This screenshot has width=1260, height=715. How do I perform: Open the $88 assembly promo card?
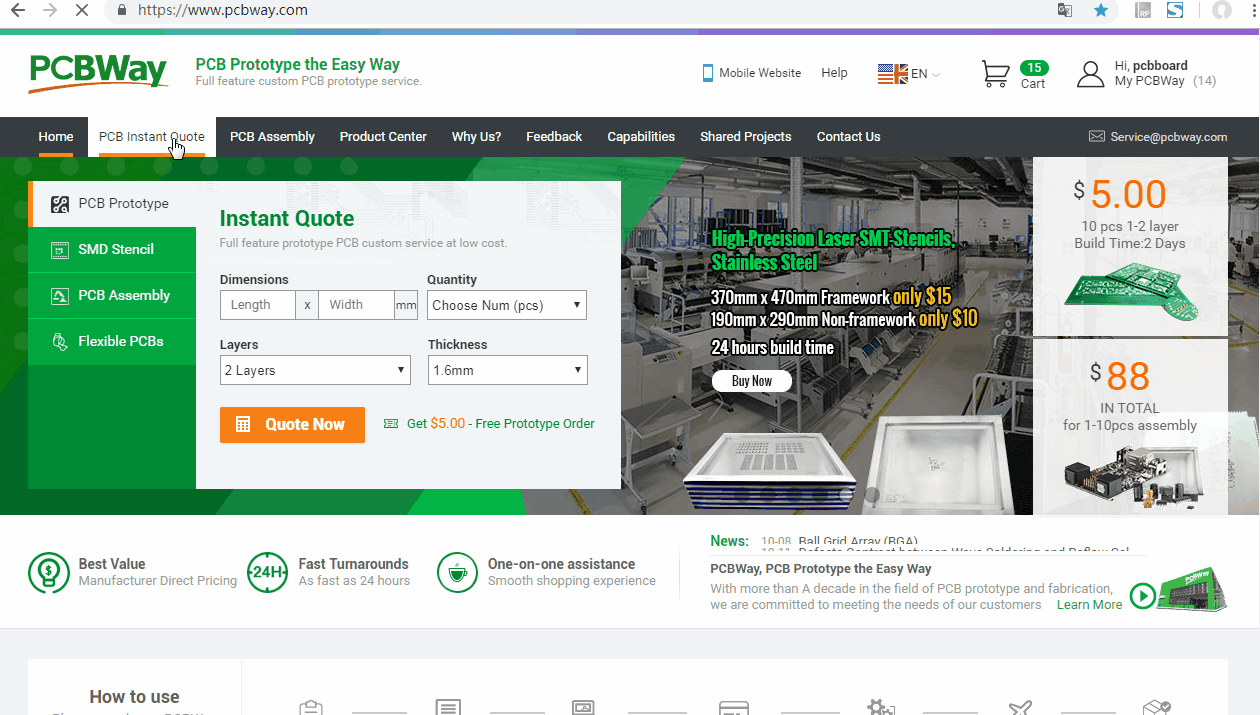point(1130,427)
